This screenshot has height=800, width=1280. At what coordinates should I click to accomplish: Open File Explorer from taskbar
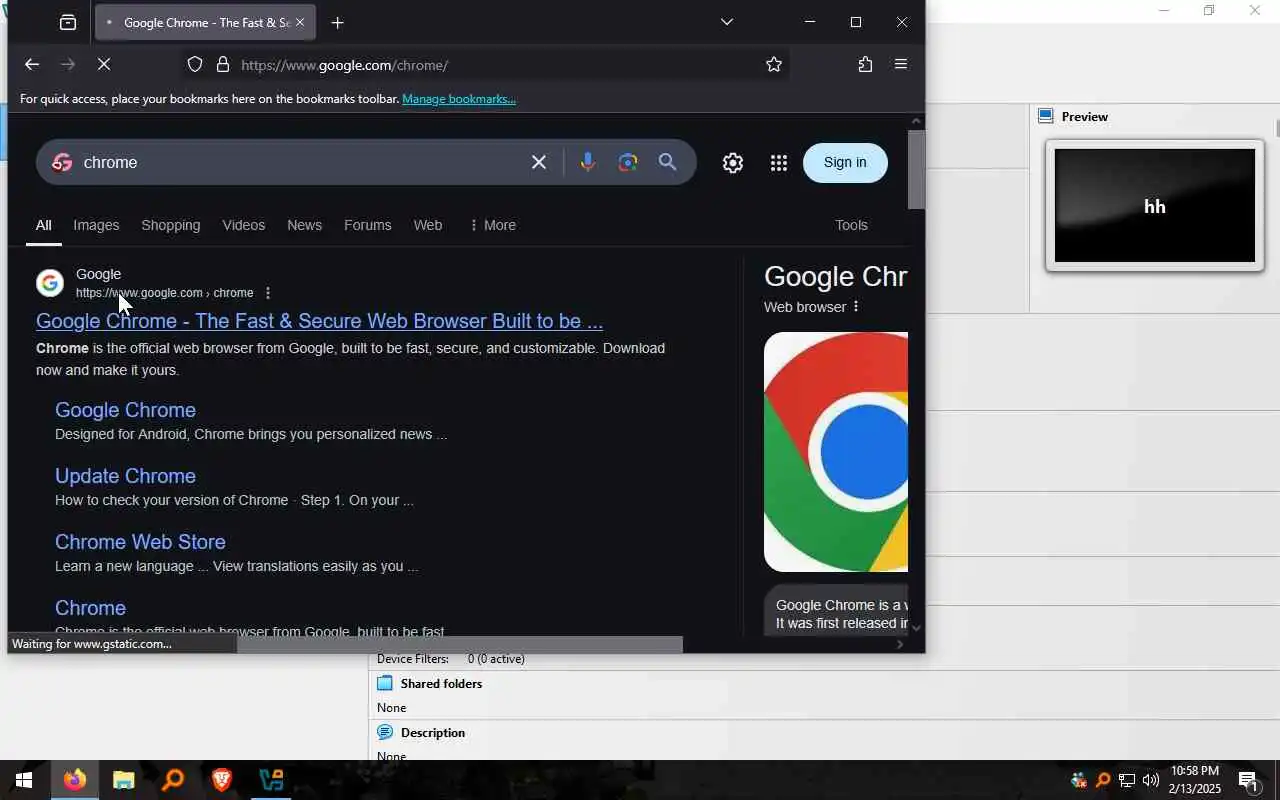(x=123, y=780)
